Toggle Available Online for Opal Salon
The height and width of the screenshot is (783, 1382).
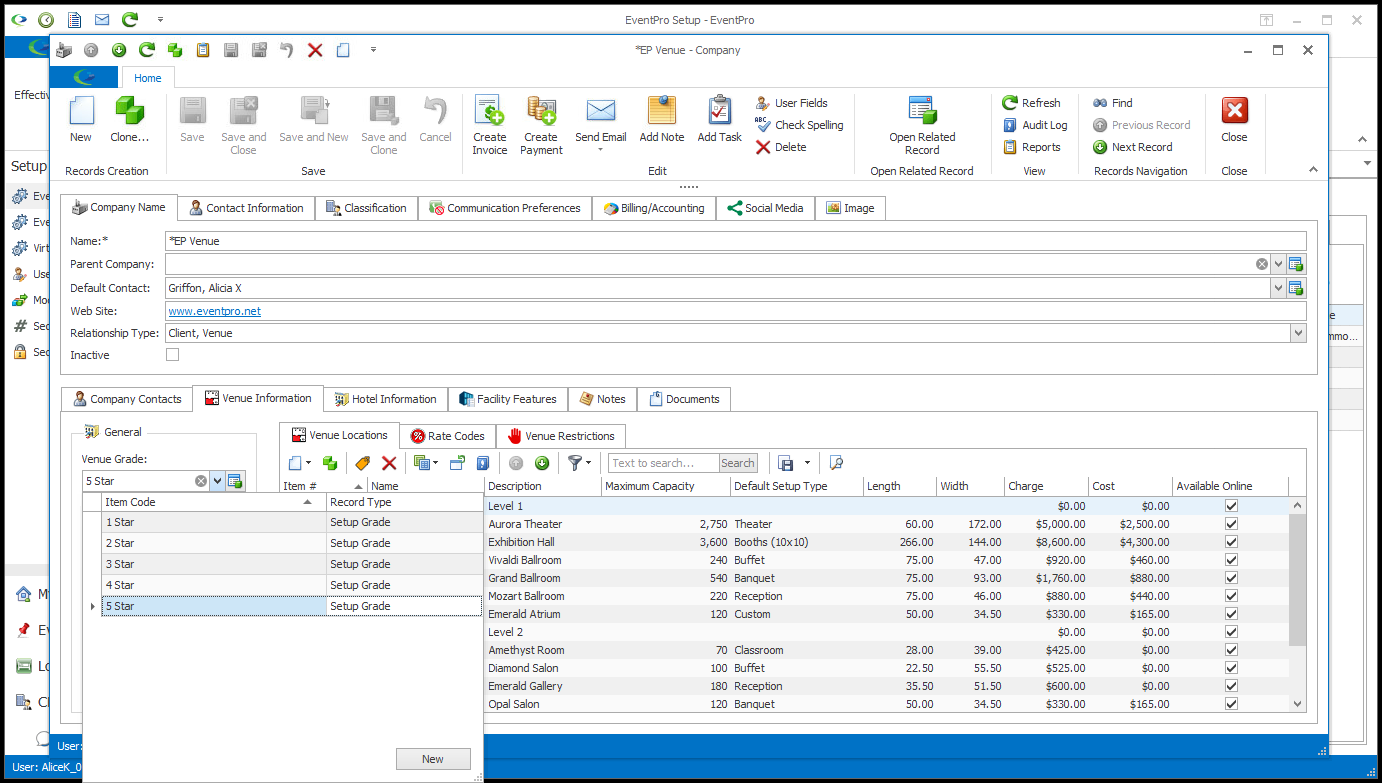point(1231,704)
